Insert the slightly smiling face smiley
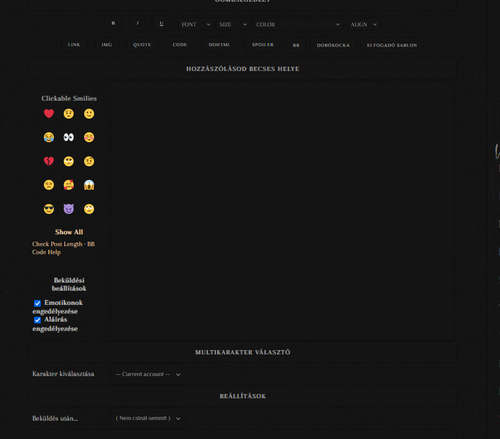The height and width of the screenshot is (439, 500). pos(89,114)
